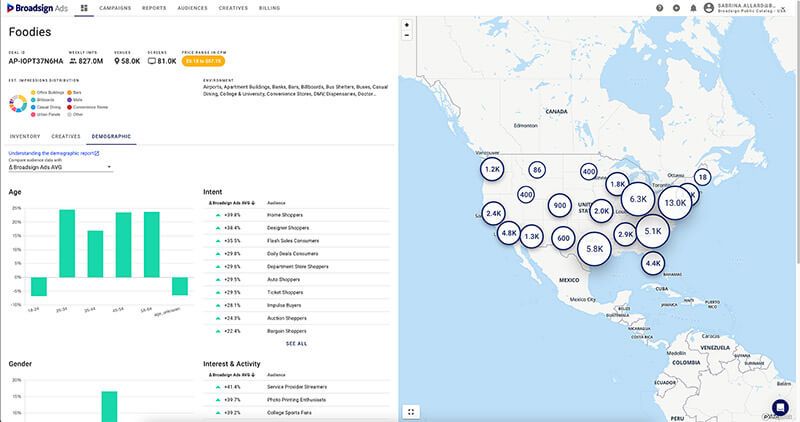Image resolution: width=800 pixels, height=422 pixels.
Task: Open Understanding the demographic report link
Action: tap(54, 153)
